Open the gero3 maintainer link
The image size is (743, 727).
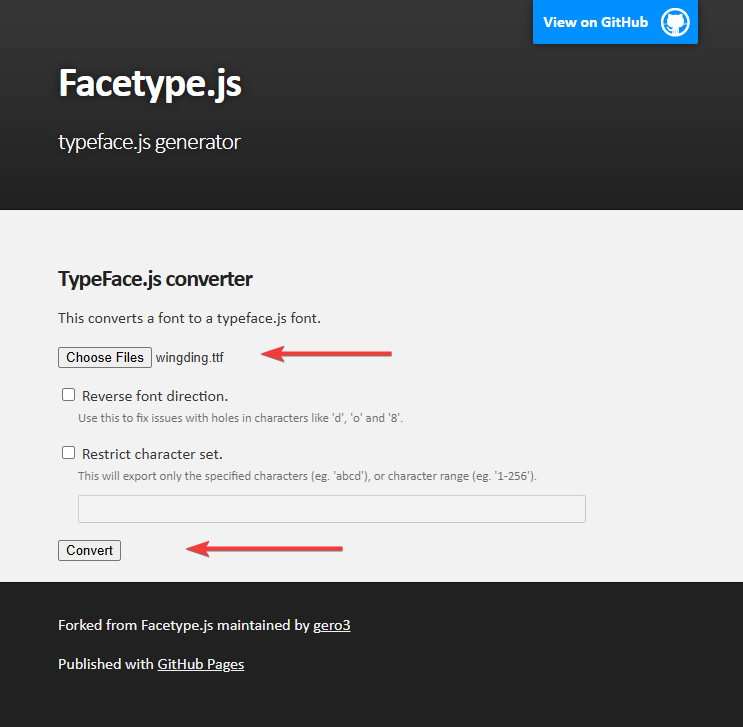[332, 626]
